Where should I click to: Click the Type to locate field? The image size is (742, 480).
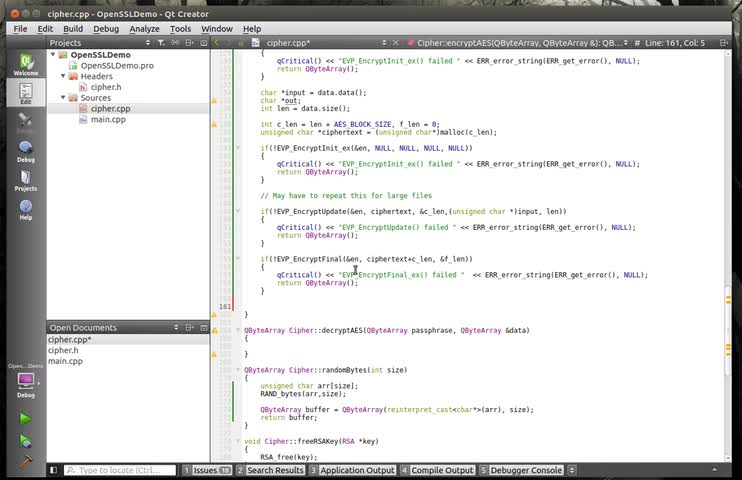click(120, 470)
